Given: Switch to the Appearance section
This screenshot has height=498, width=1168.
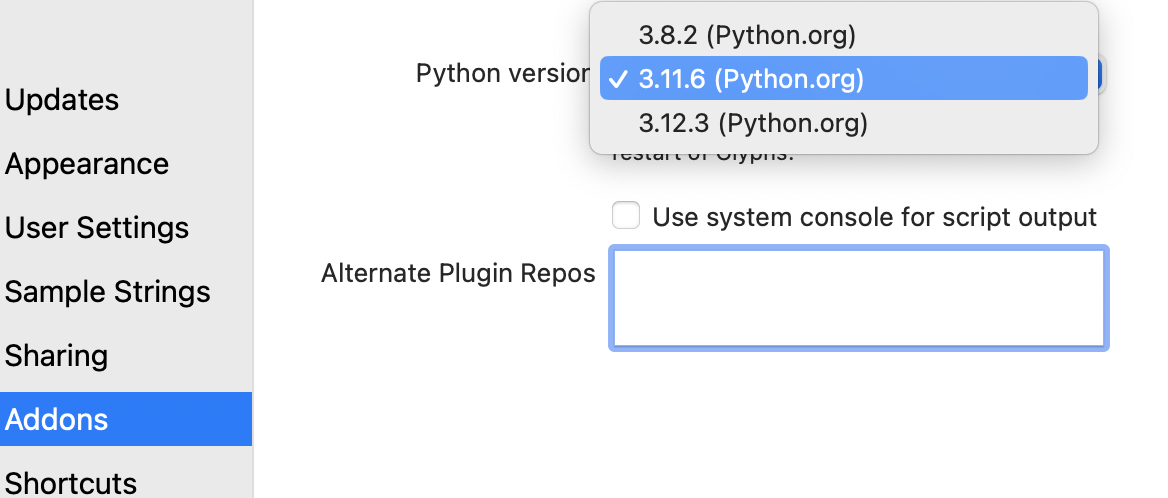Looking at the screenshot, I should (86, 164).
